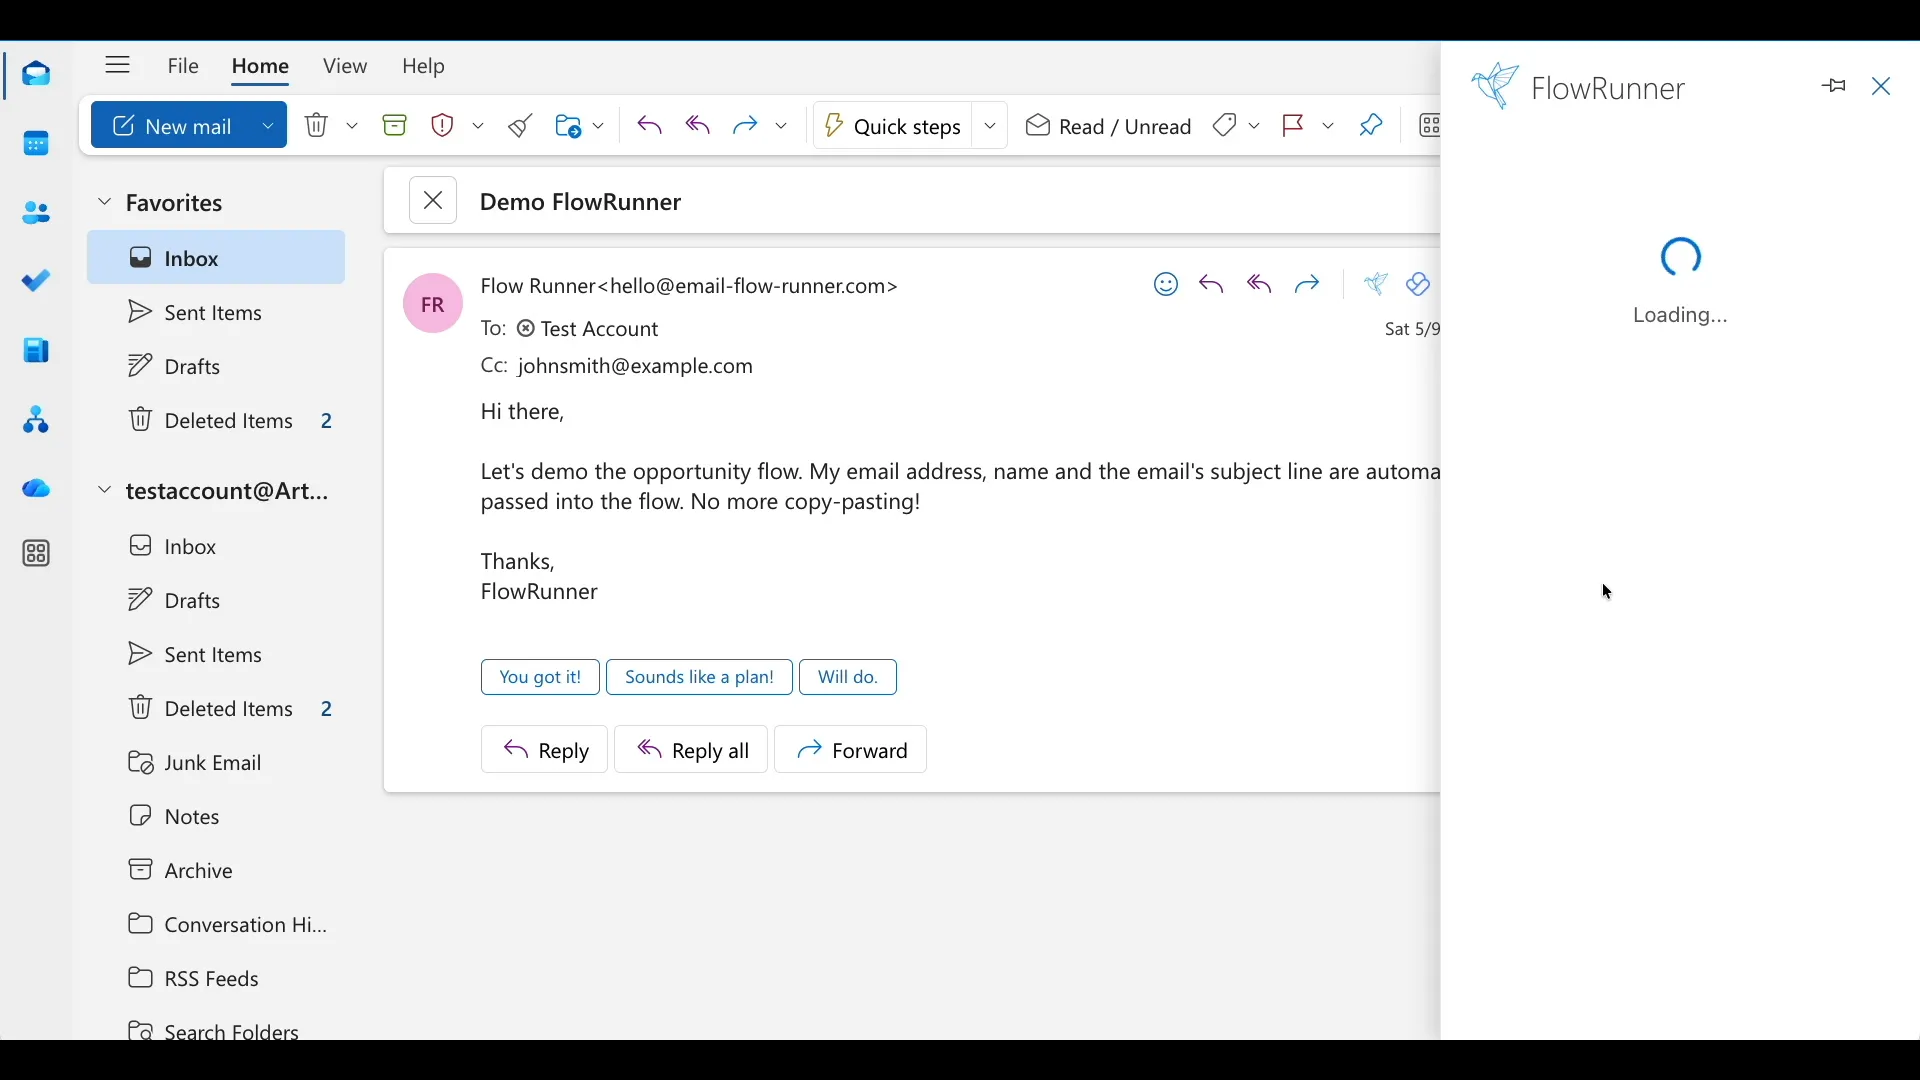The height and width of the screenshot is (1080, 1920).
Task: Open the More apps grid icon
Action: [x=37, y=555]
